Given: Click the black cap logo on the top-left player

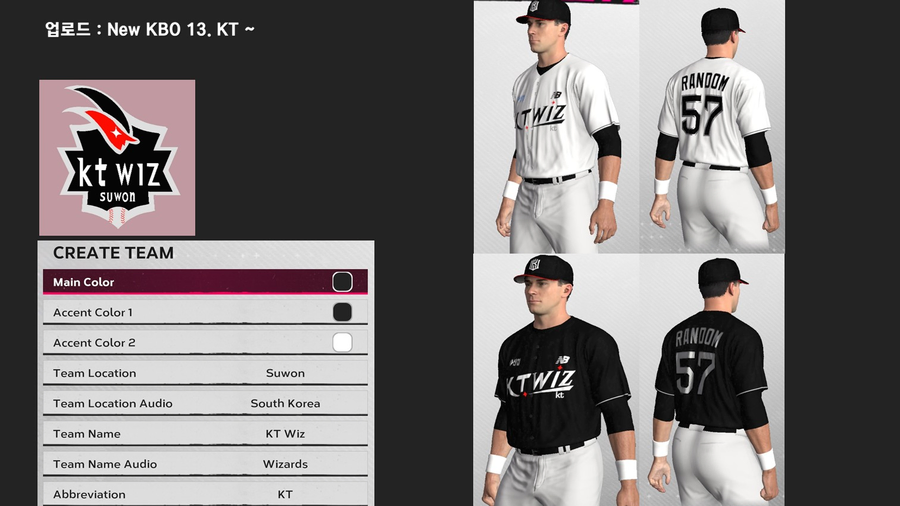Looking at the screenshot, I should pos(534,7).
